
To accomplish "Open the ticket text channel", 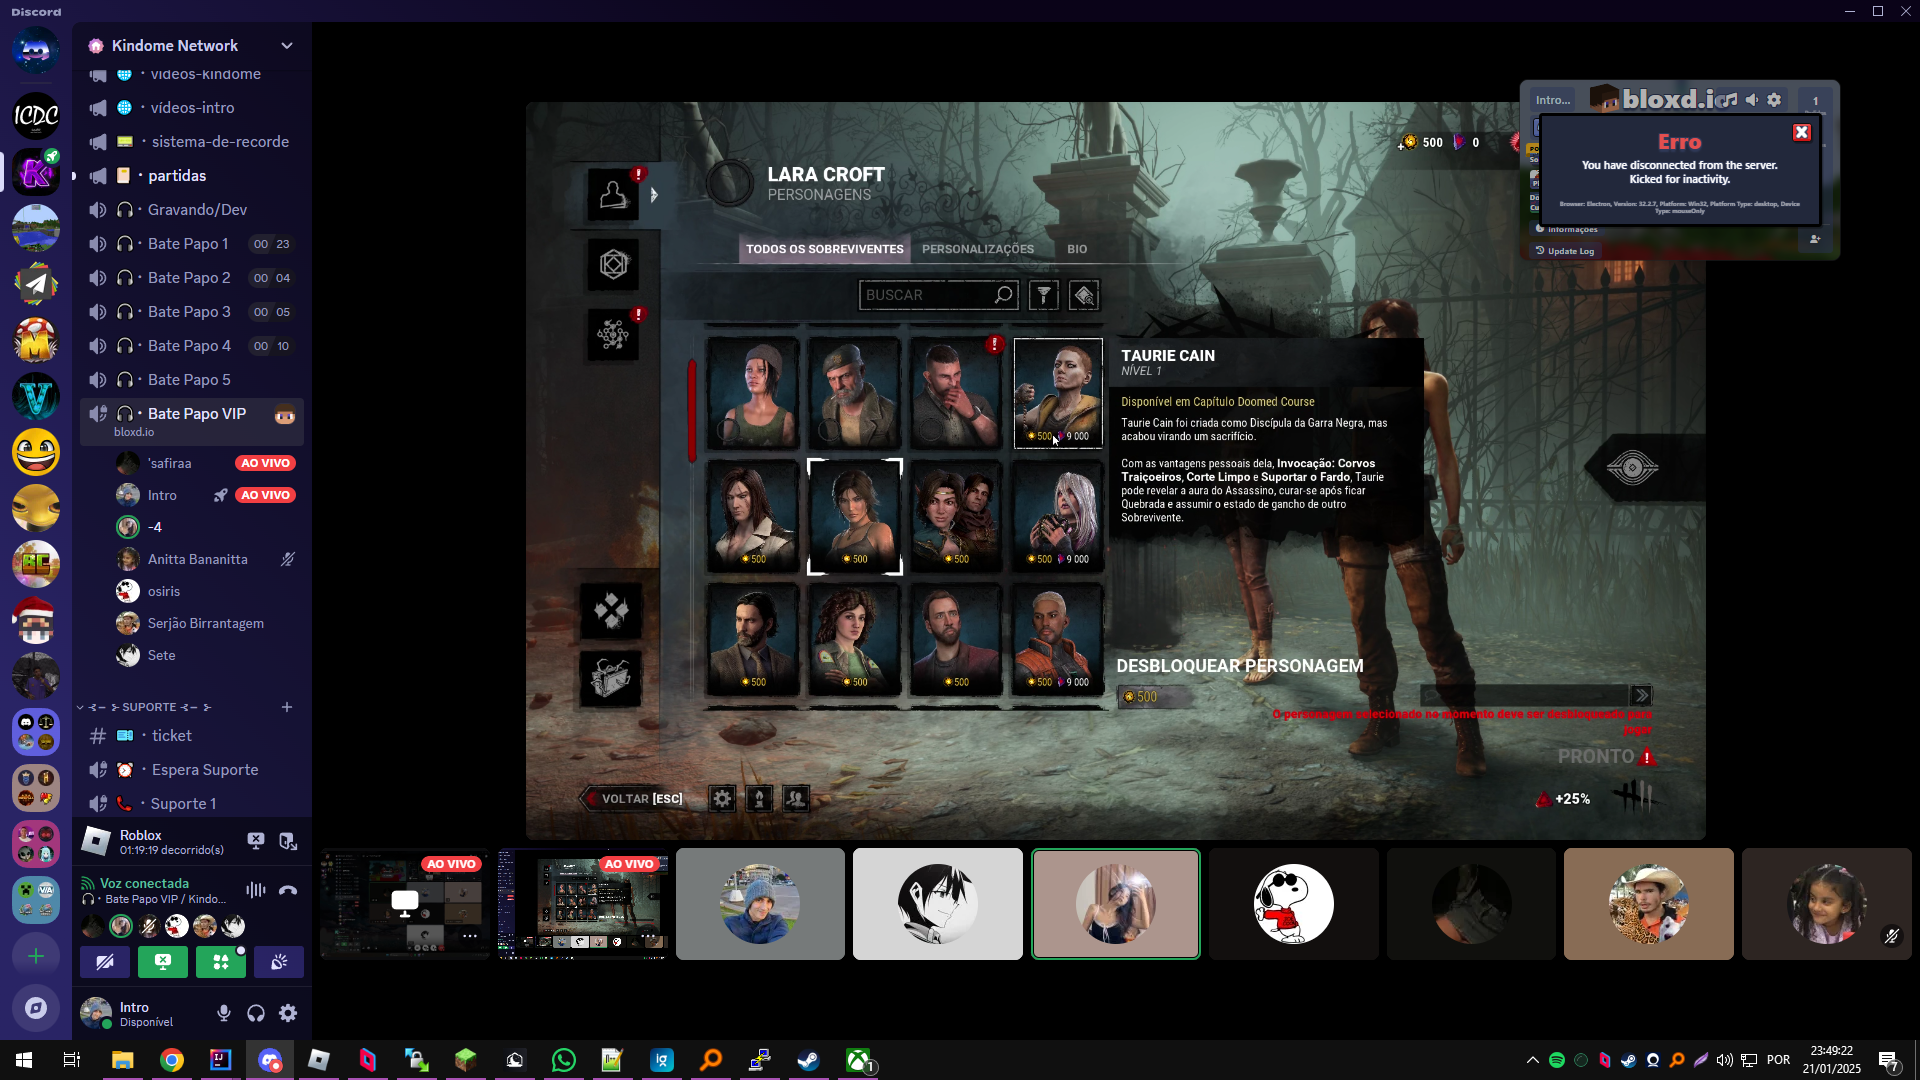I will pyautogui.click(x=191, y=736).
